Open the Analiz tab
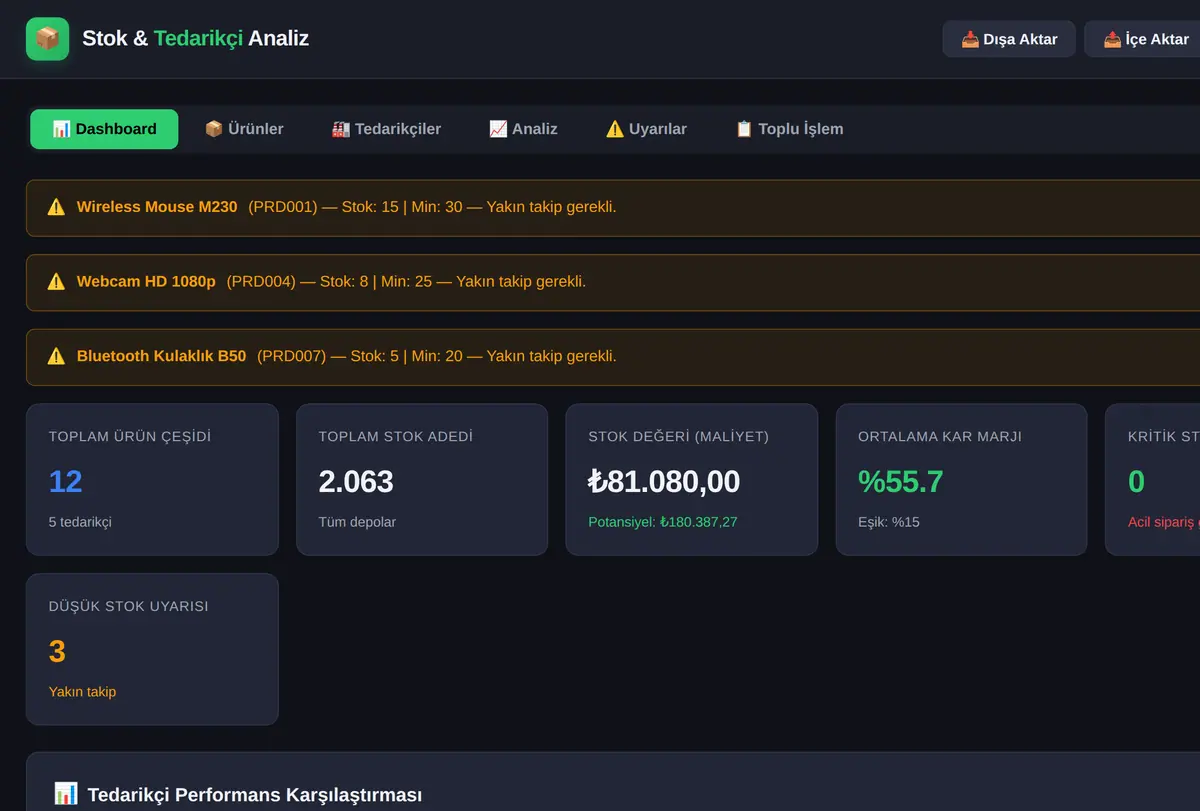Screen dimensions: 1200x811 (523, 129)
